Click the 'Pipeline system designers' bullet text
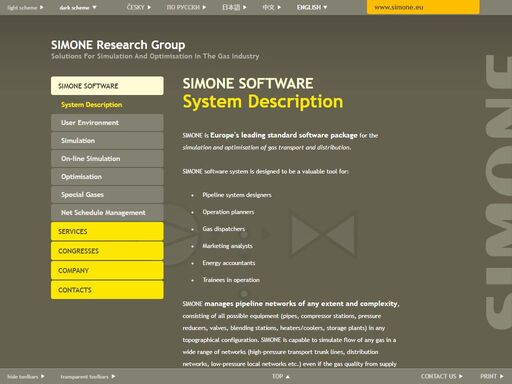 tap(237, 195)
